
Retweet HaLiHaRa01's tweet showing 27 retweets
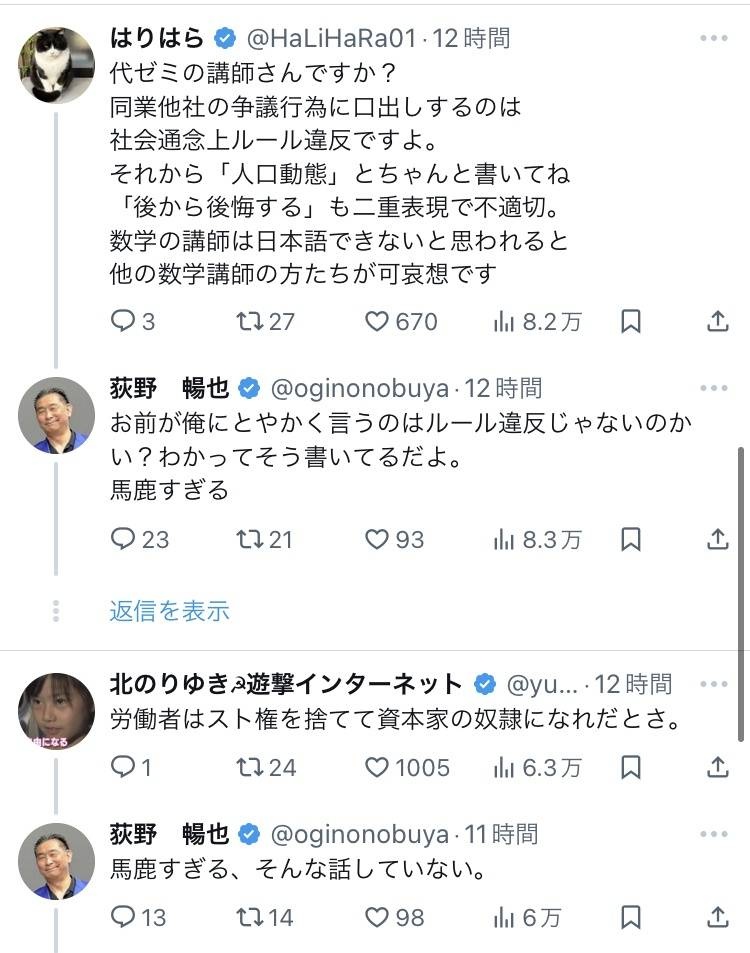[248, 321]
